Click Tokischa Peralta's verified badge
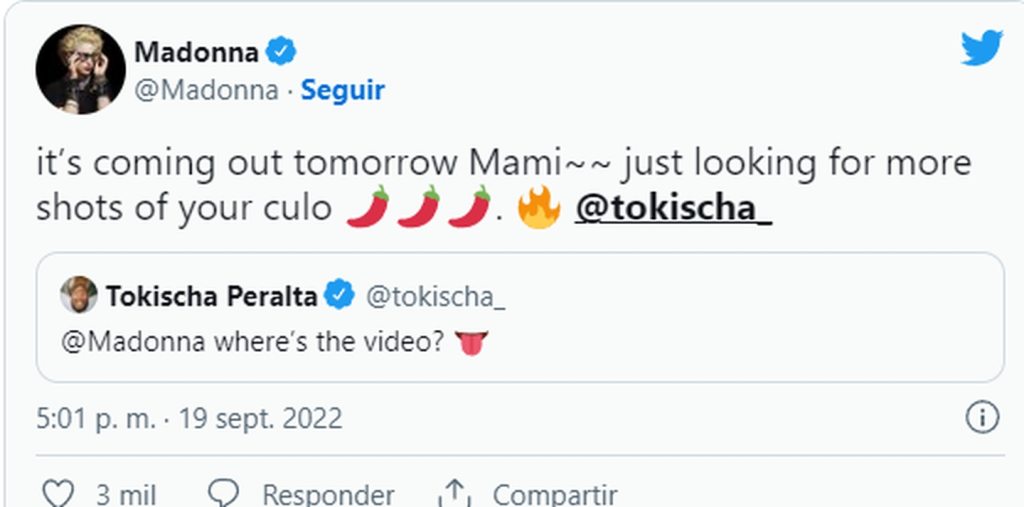1024x507 pixels. click(340, 296)
